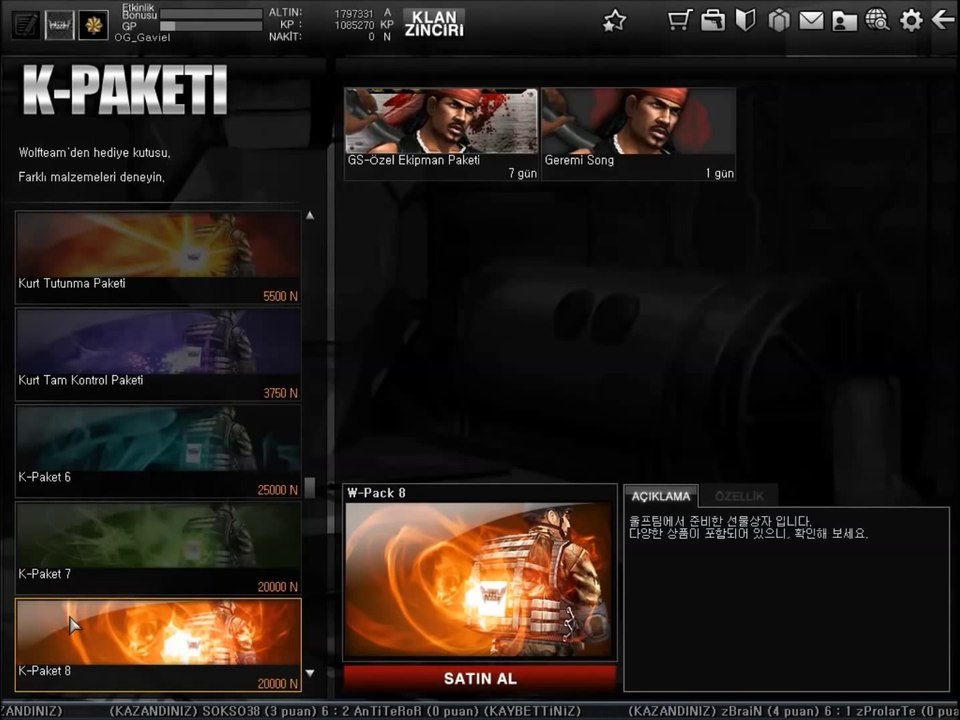
Task: Click the Etkinlik Bonusu progress bar
Action: pyautogui.click(x=211, y=13)
